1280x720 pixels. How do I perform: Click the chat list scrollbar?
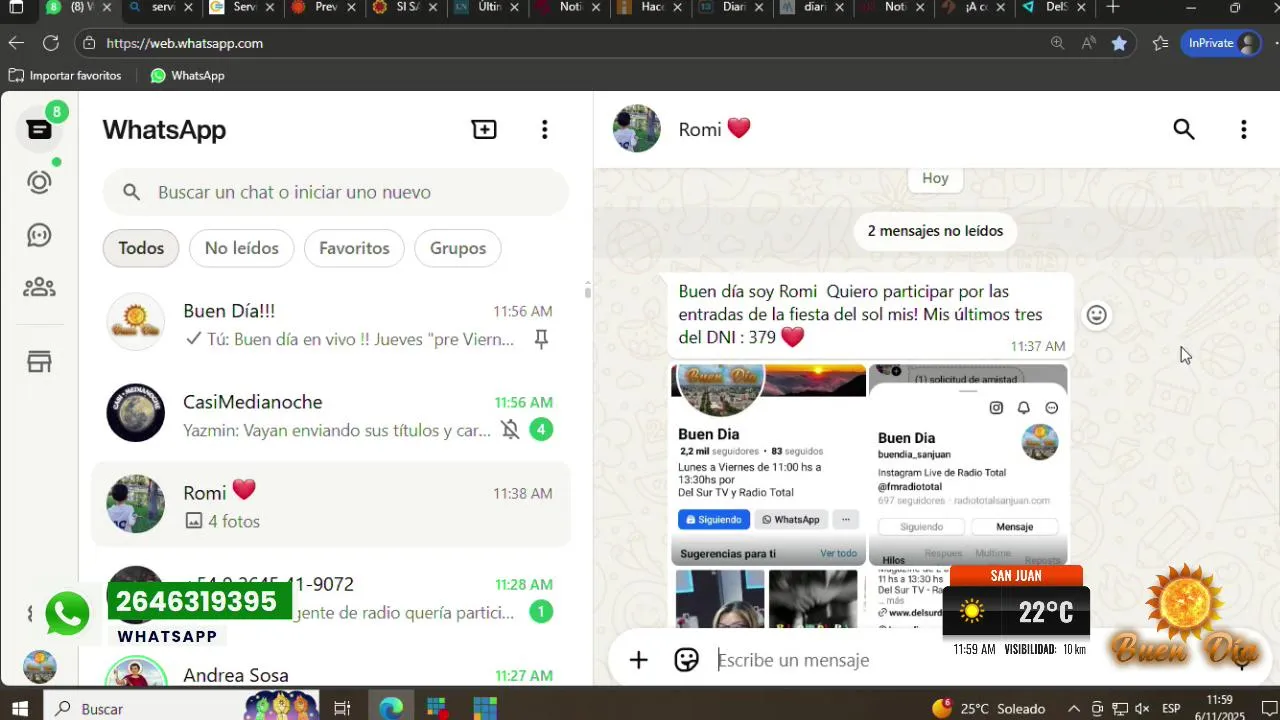(587, 290)
